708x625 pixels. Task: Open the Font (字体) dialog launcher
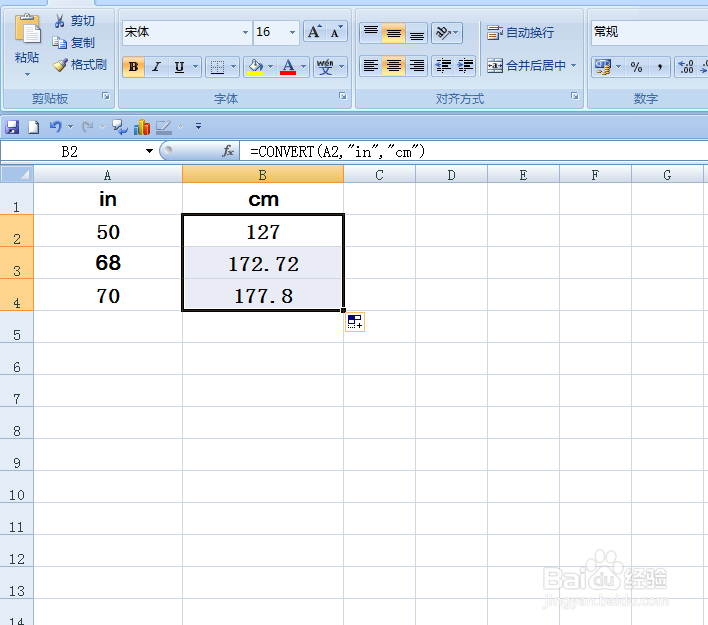pos(343,96)
